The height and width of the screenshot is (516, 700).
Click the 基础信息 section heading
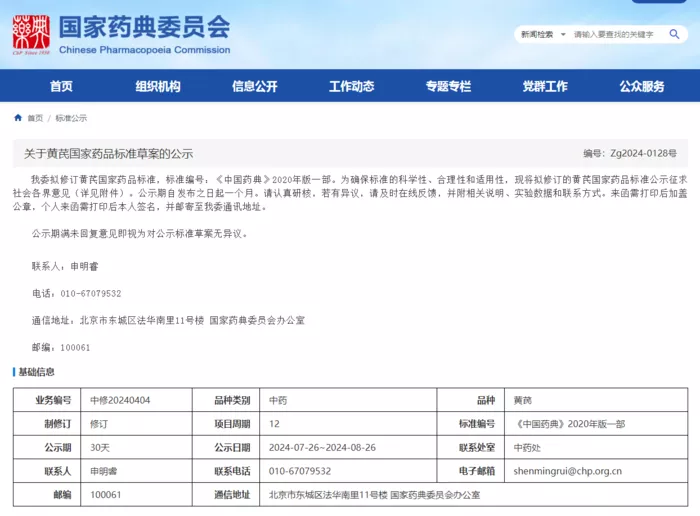pos(36,372)
